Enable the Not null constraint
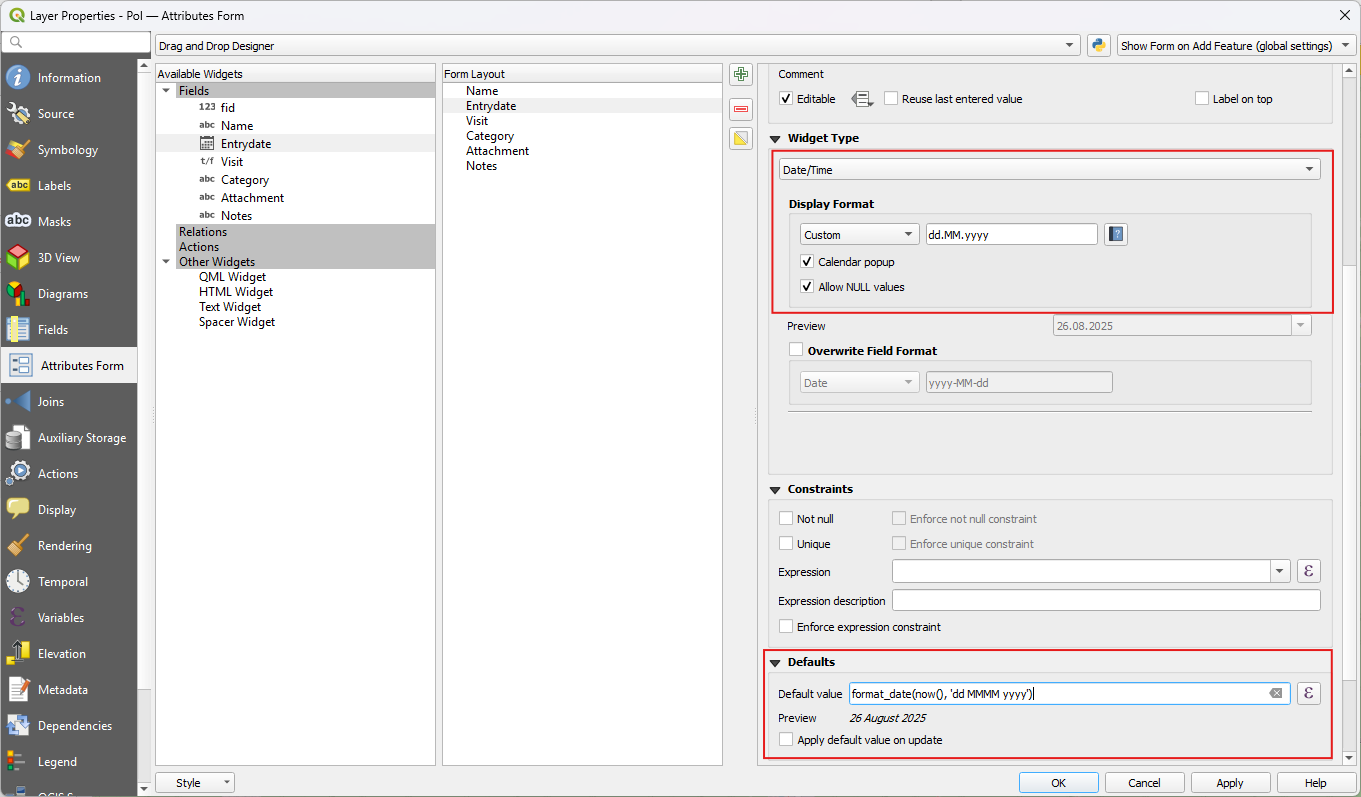The width and height of the screenshot is (1361, 797). [786, 519]
